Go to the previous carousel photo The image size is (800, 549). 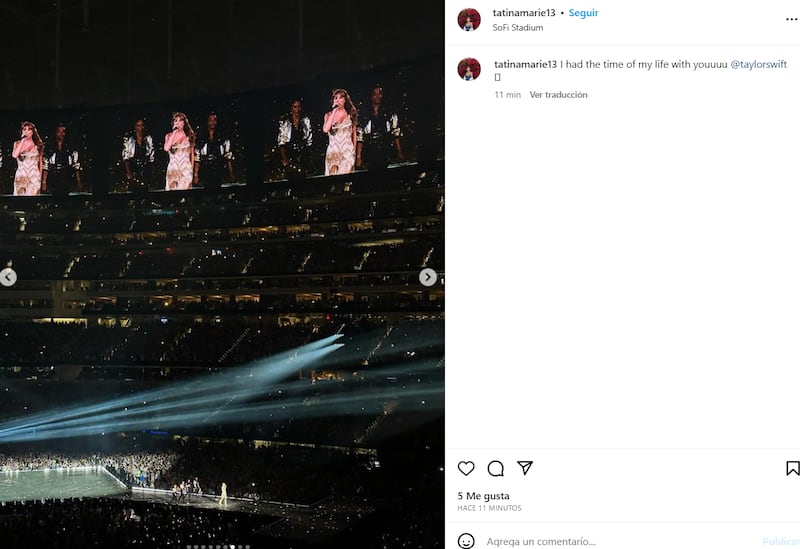(8, 277)
